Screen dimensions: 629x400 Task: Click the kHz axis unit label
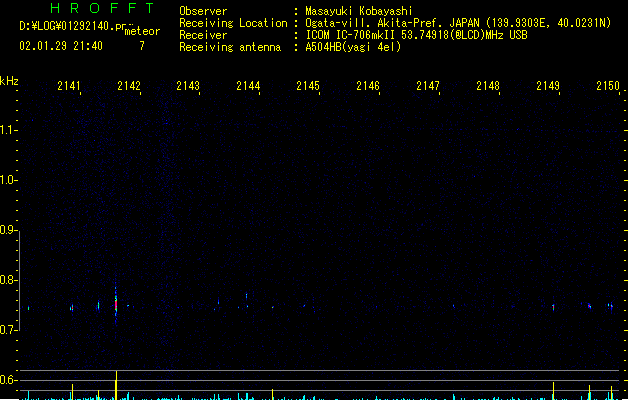[9, 81]
